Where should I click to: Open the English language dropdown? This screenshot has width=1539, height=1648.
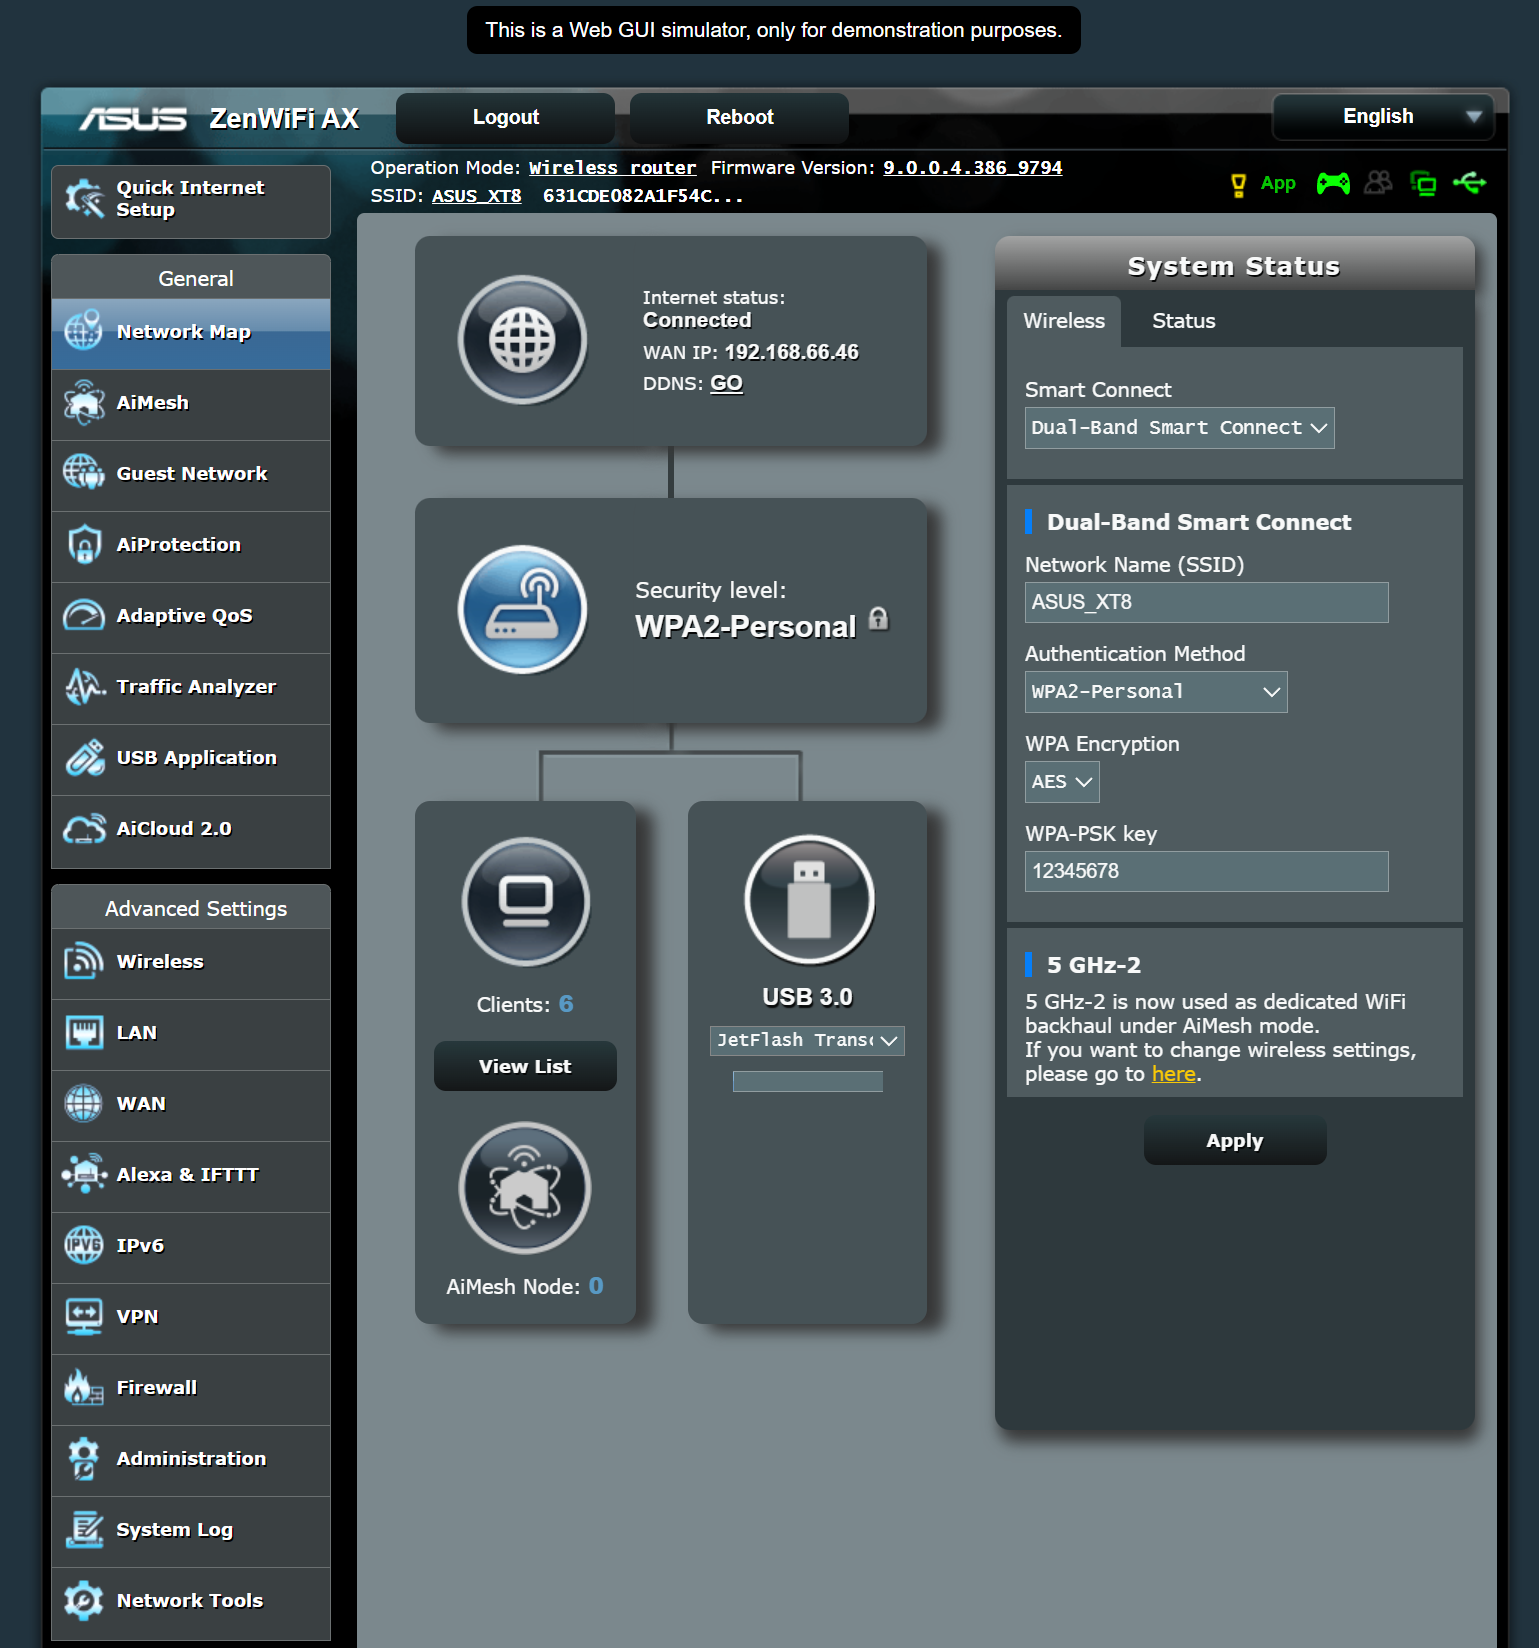1383,117
